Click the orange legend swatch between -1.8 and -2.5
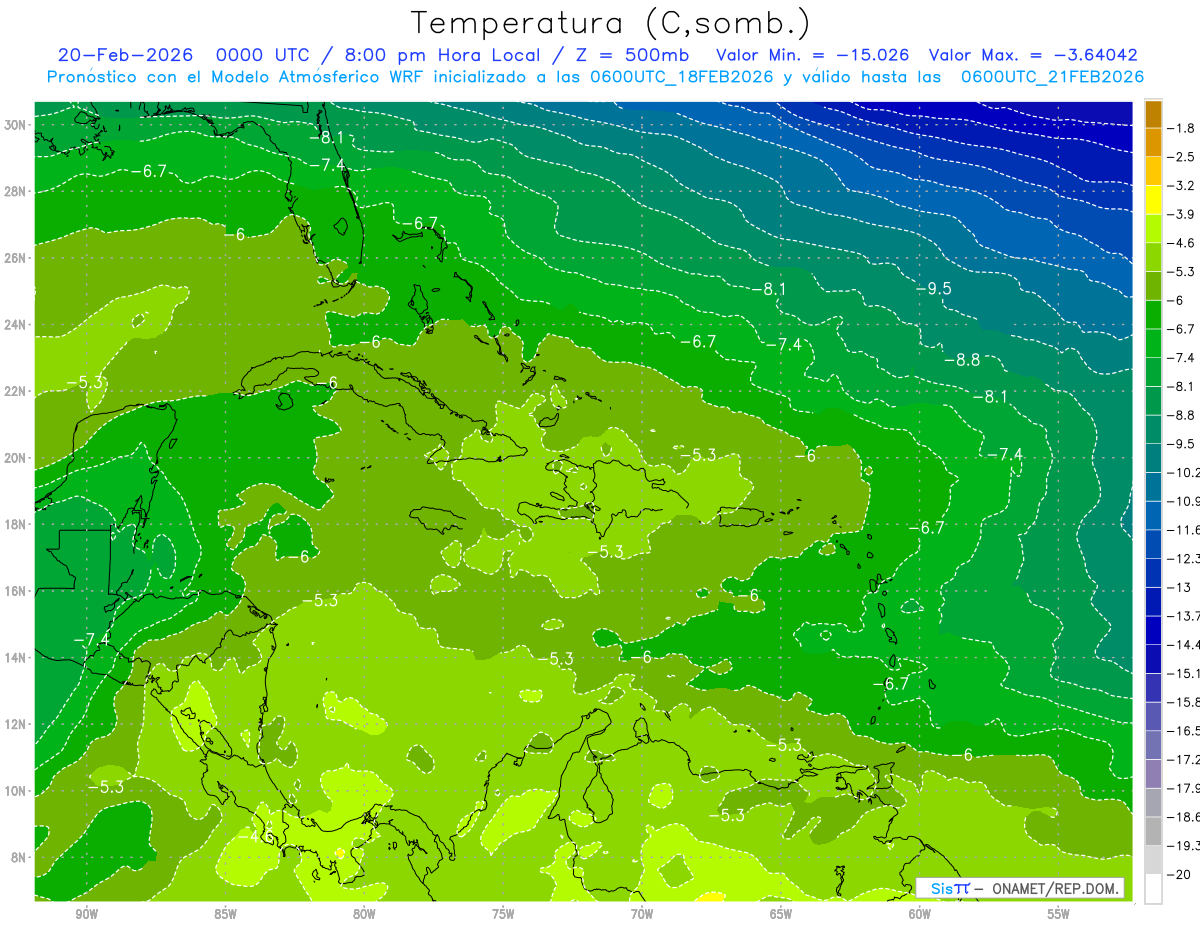This screenshot has height=927, width=1200. [x=1153, y=142]
